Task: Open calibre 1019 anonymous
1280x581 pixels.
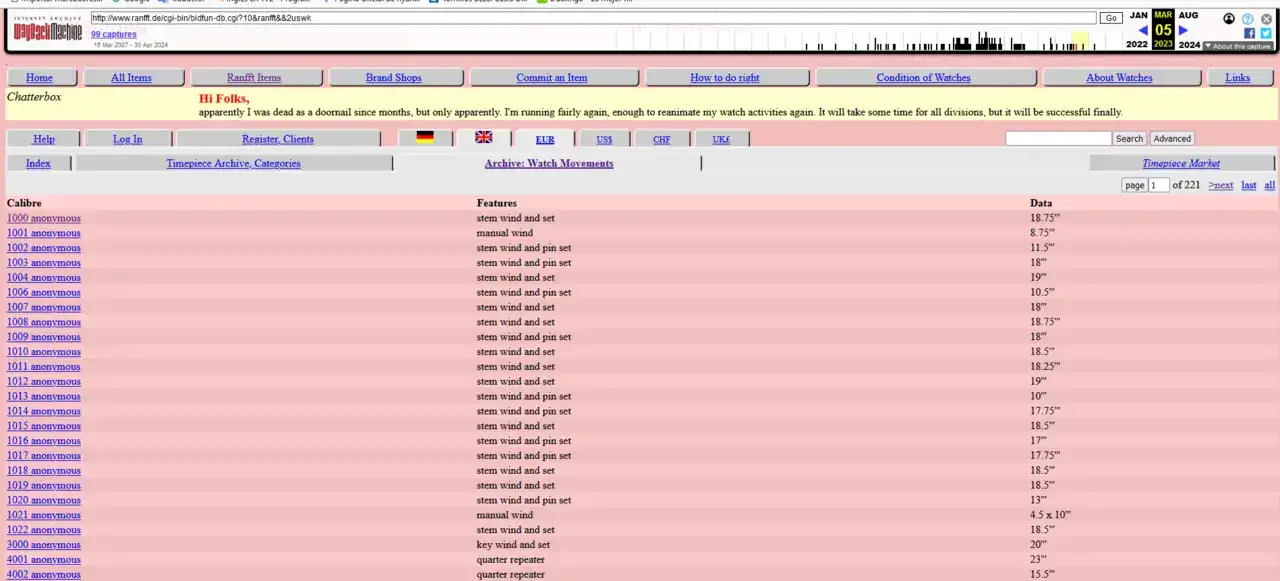Action: click(44, 485)
